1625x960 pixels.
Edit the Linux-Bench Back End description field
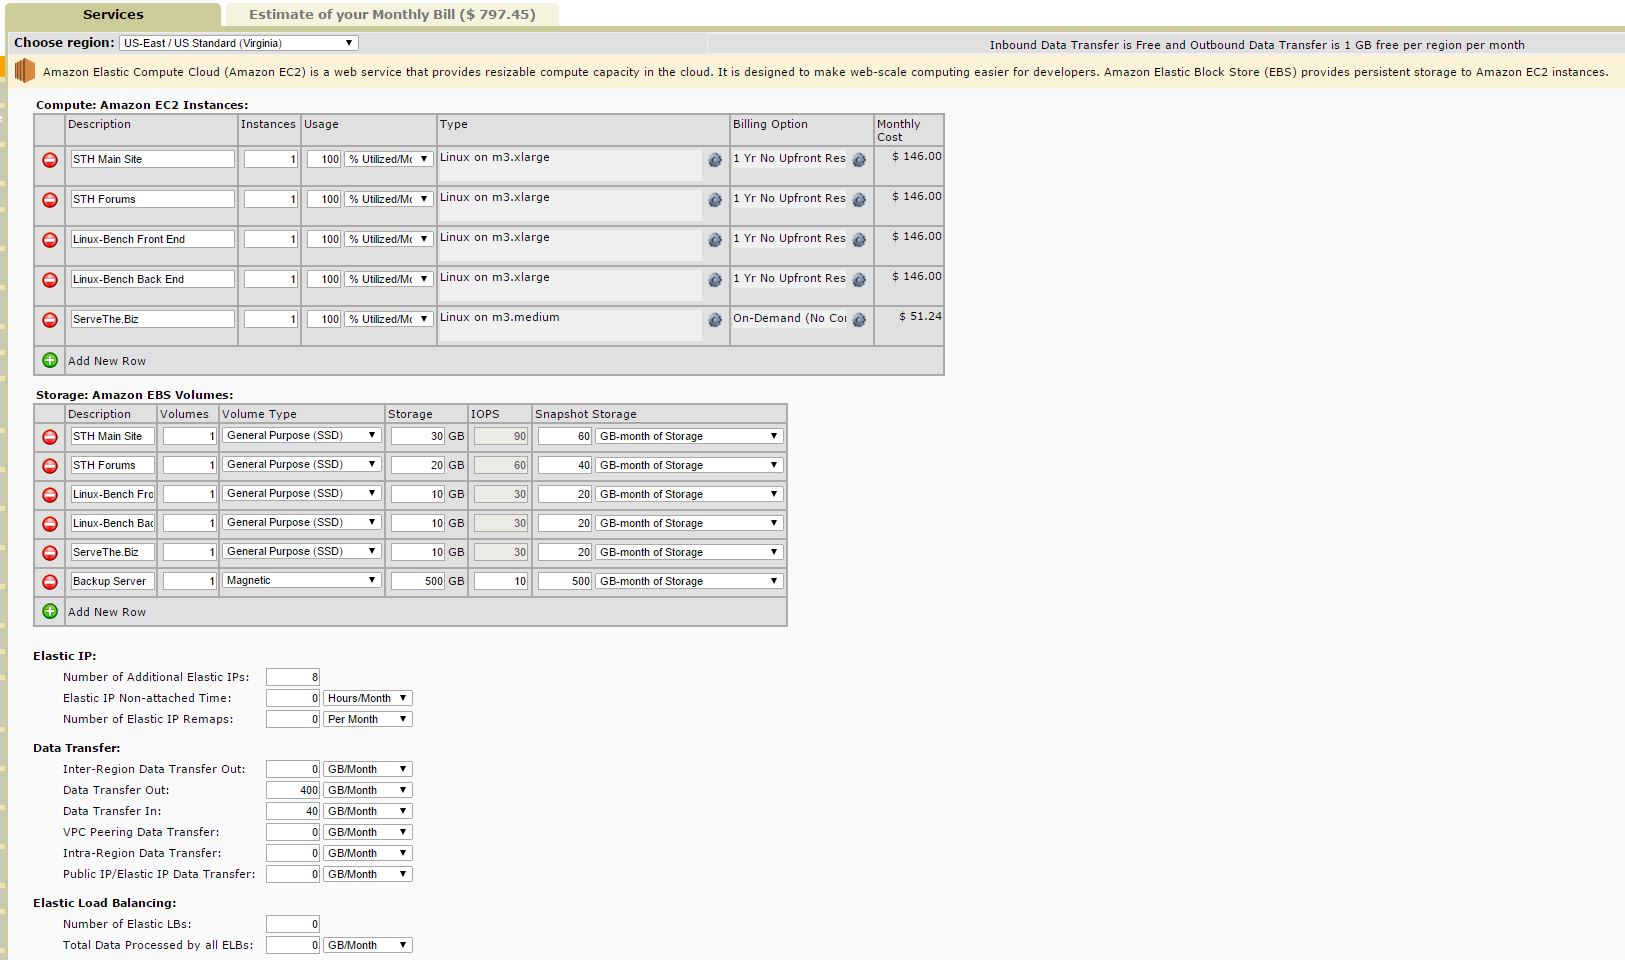point(152,279)
